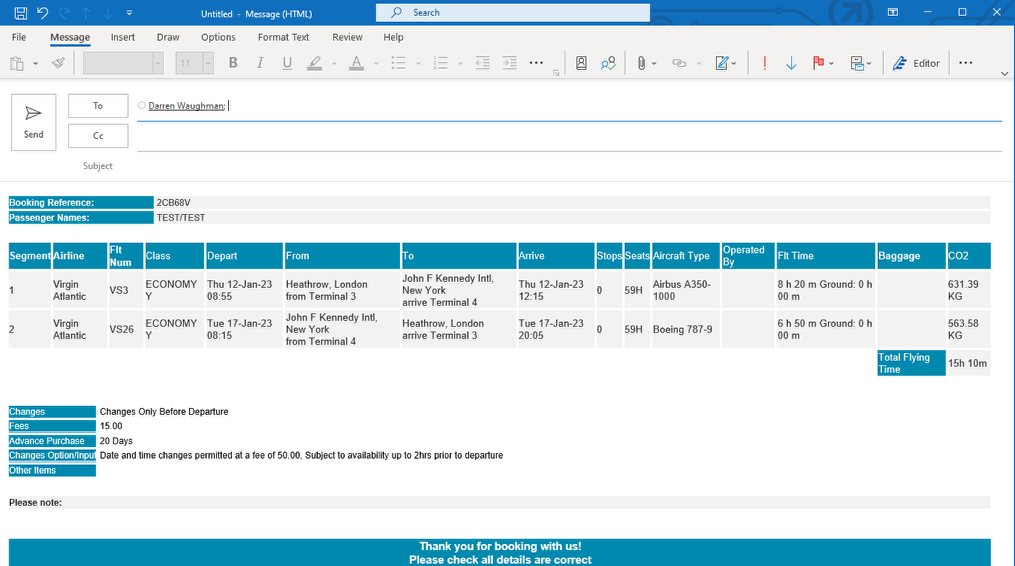Increase paragraph indent

510,63
